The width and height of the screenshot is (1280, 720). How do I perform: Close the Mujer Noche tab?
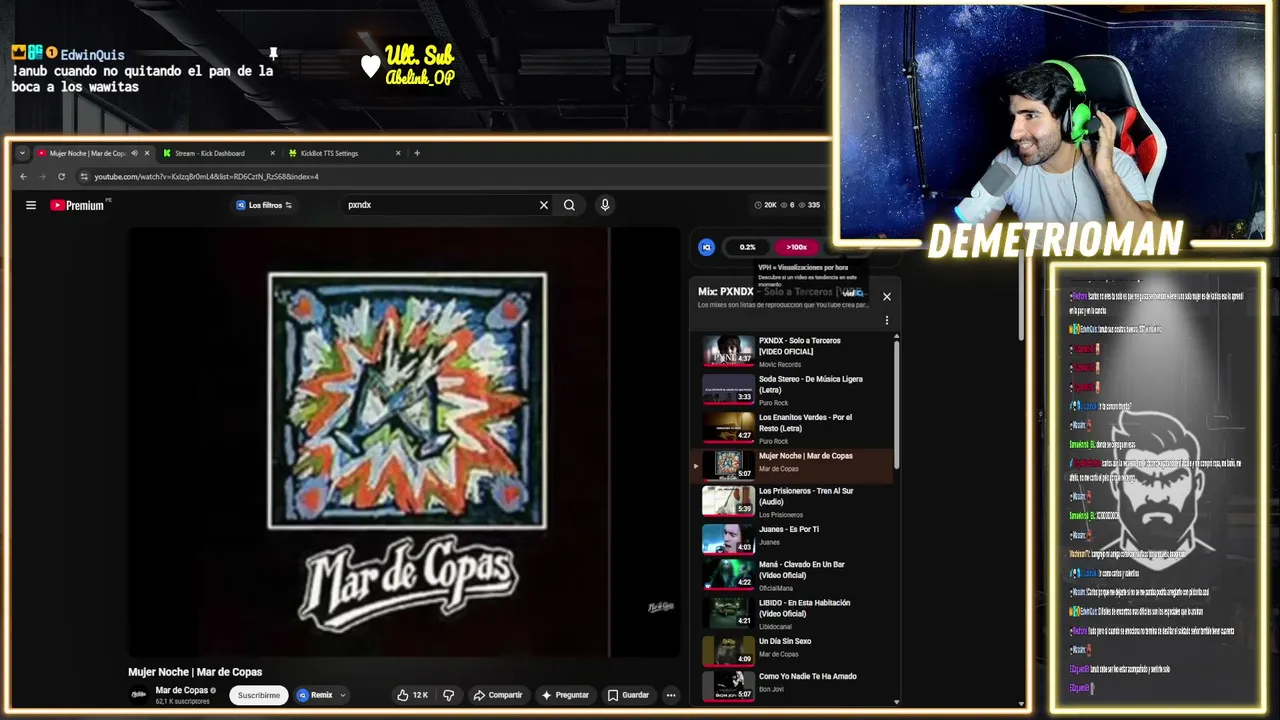pyautogui.click(x=147, y=153)
